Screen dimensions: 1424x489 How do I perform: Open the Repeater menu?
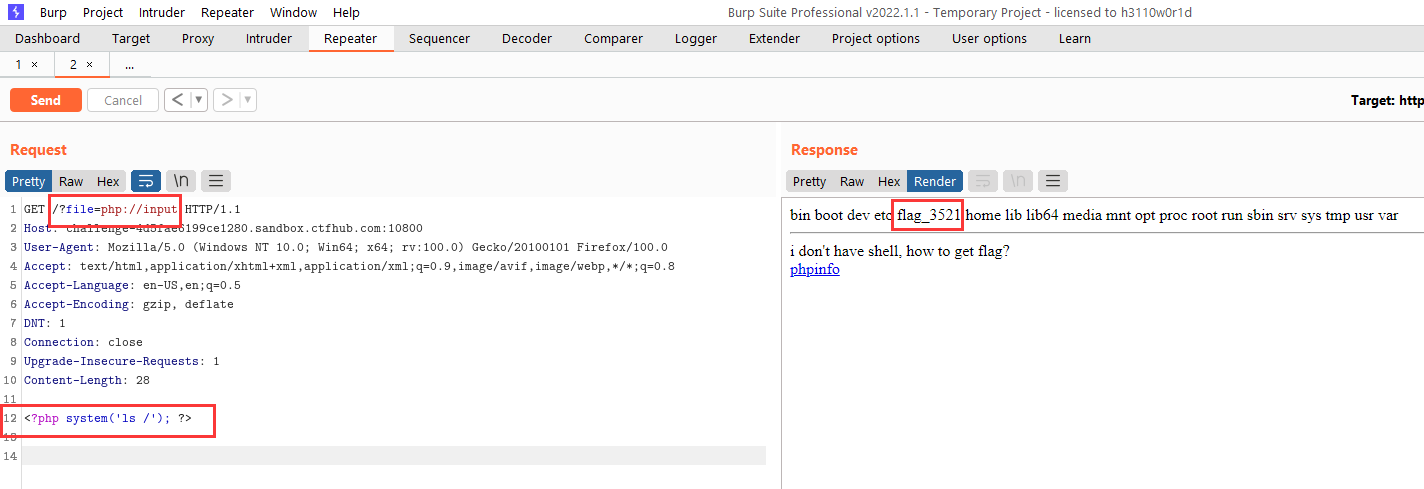227,12
